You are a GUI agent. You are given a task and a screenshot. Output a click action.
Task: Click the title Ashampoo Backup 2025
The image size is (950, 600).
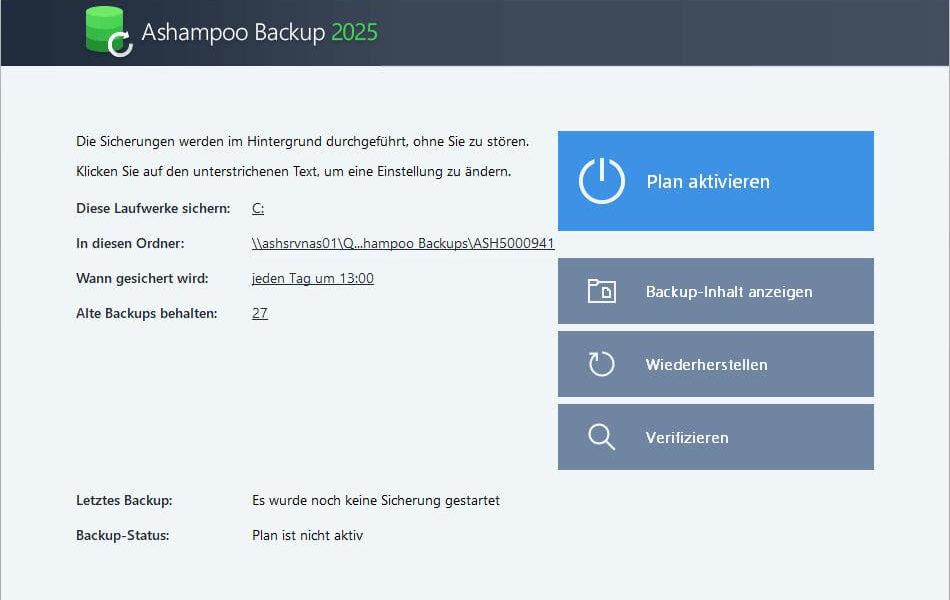tap(259, 32)
